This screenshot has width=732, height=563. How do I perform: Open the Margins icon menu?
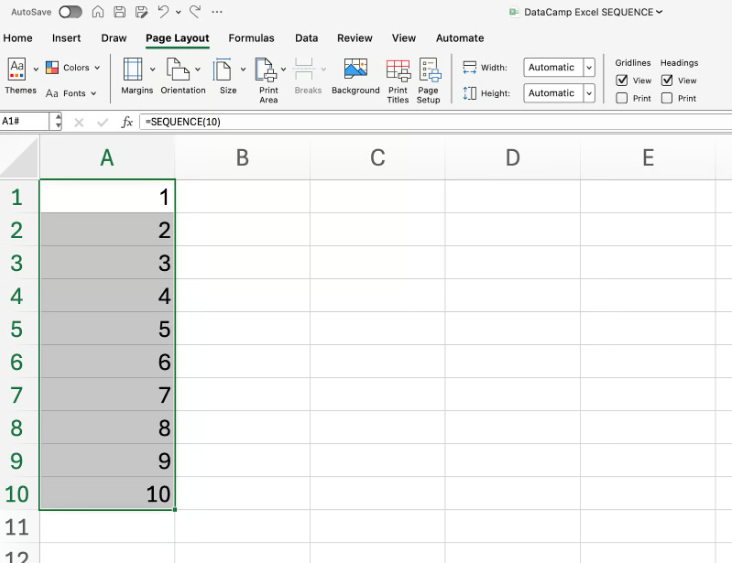(x=134, y=69)
